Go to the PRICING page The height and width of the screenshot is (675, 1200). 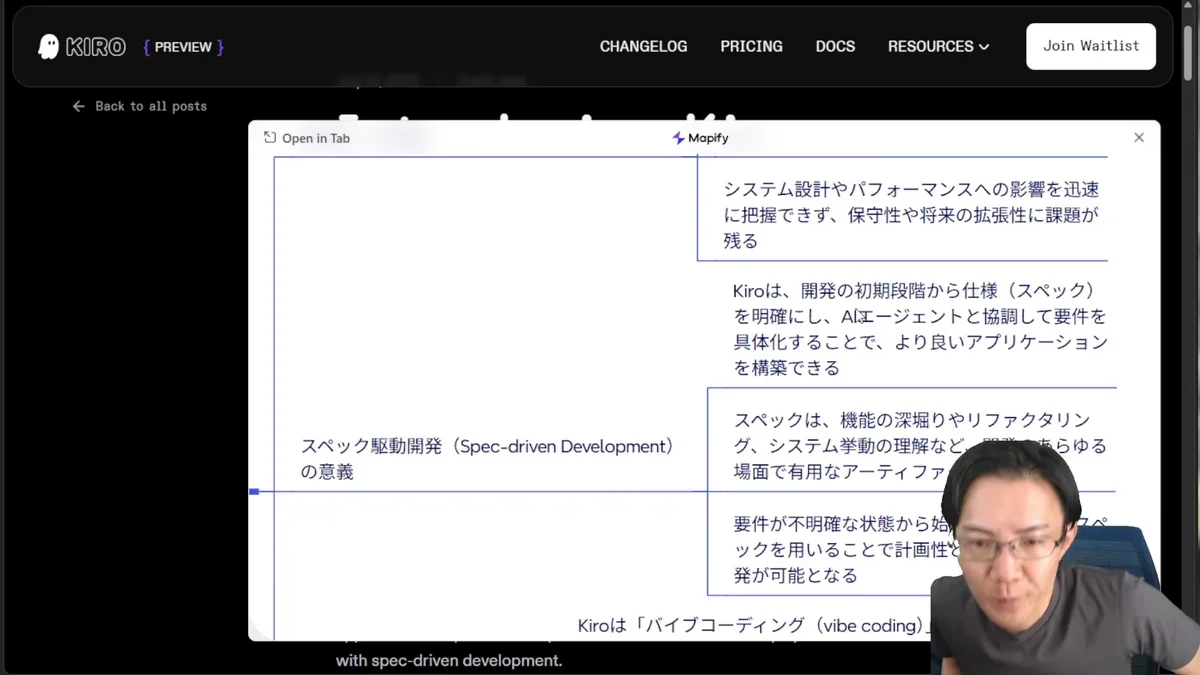[751, 46]
